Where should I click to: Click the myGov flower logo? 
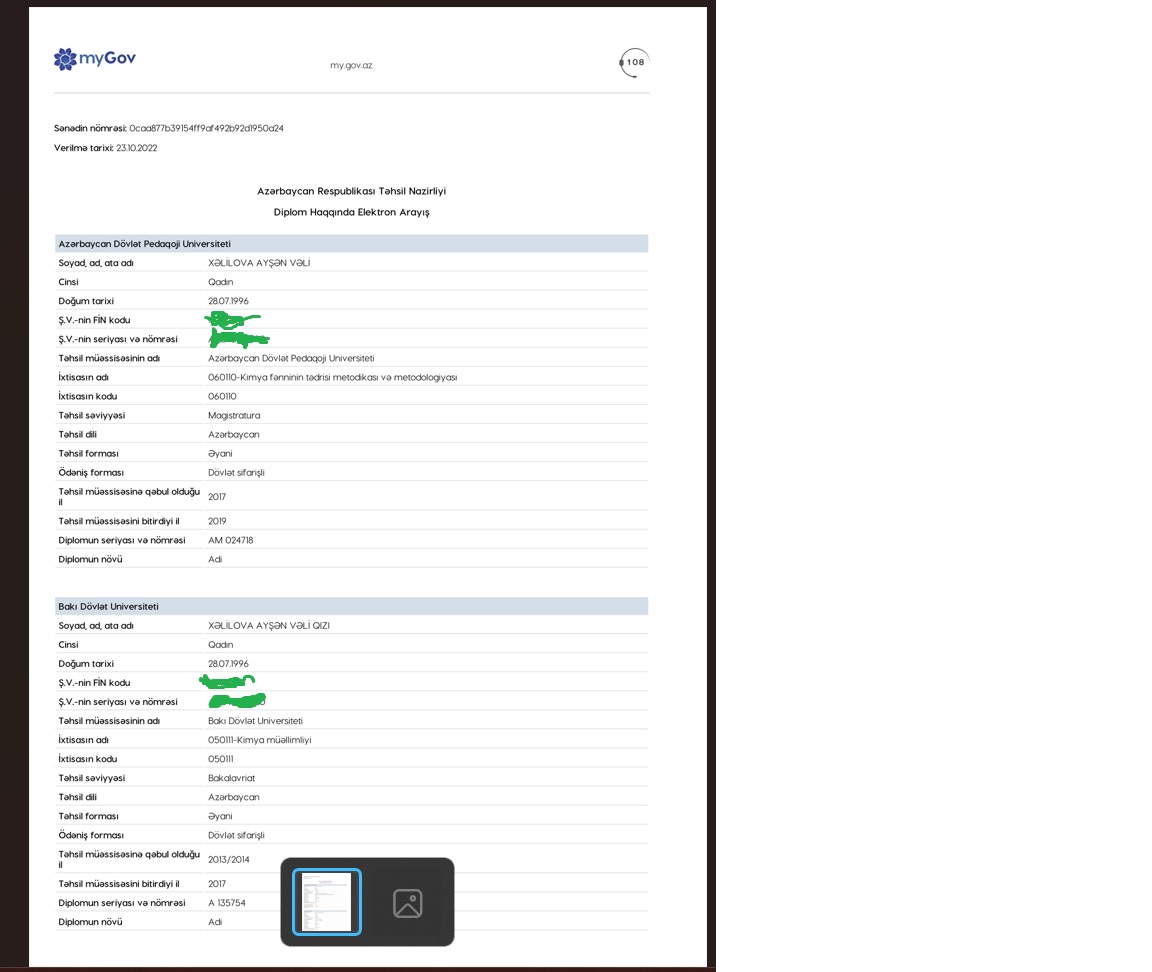[x=65, y=59]
